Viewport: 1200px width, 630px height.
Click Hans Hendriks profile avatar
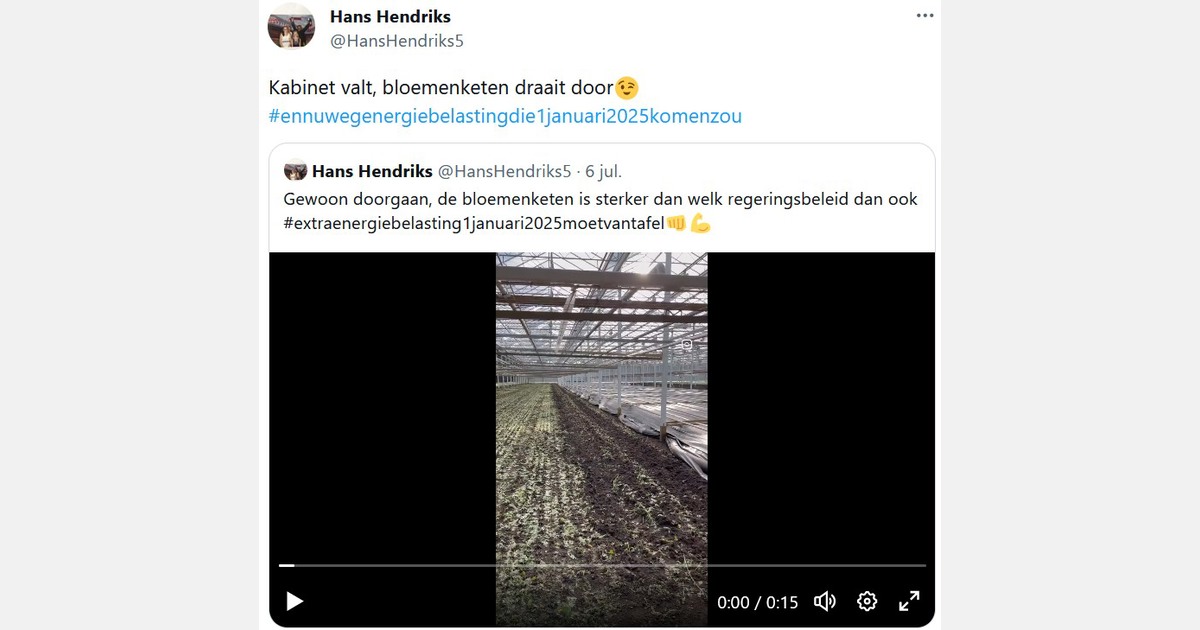[291, 26]
